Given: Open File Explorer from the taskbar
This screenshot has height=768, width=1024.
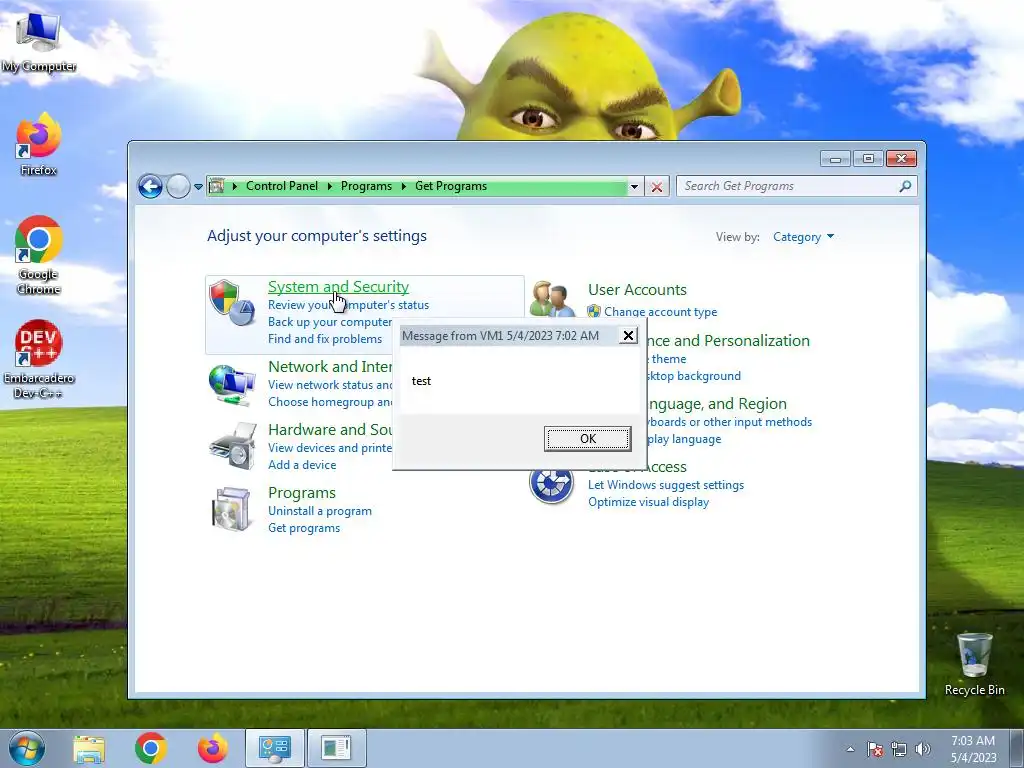Looking at the screenshot, I should pos(89,748).
